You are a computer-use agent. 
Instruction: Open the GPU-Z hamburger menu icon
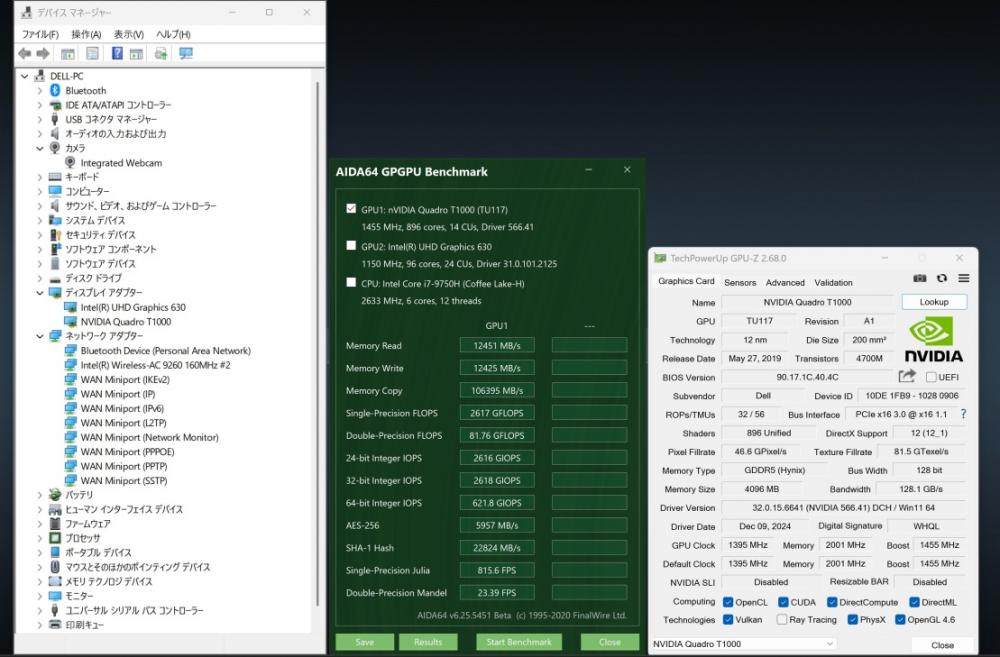964,278
